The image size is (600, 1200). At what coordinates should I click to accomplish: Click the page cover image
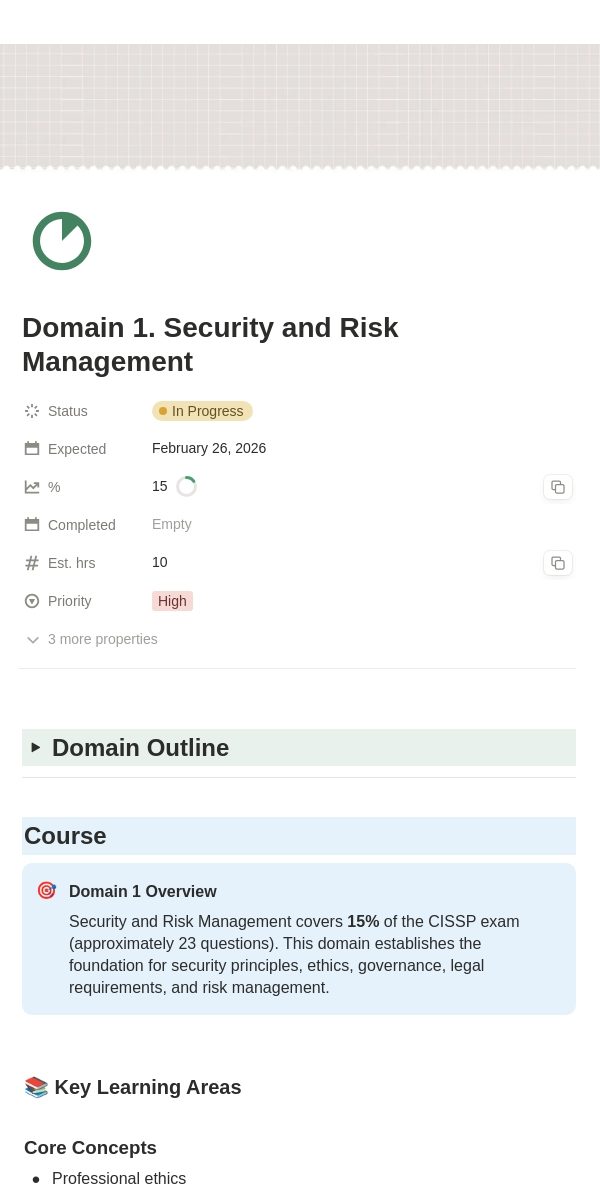pyautogui.click(x=300, y=106)
